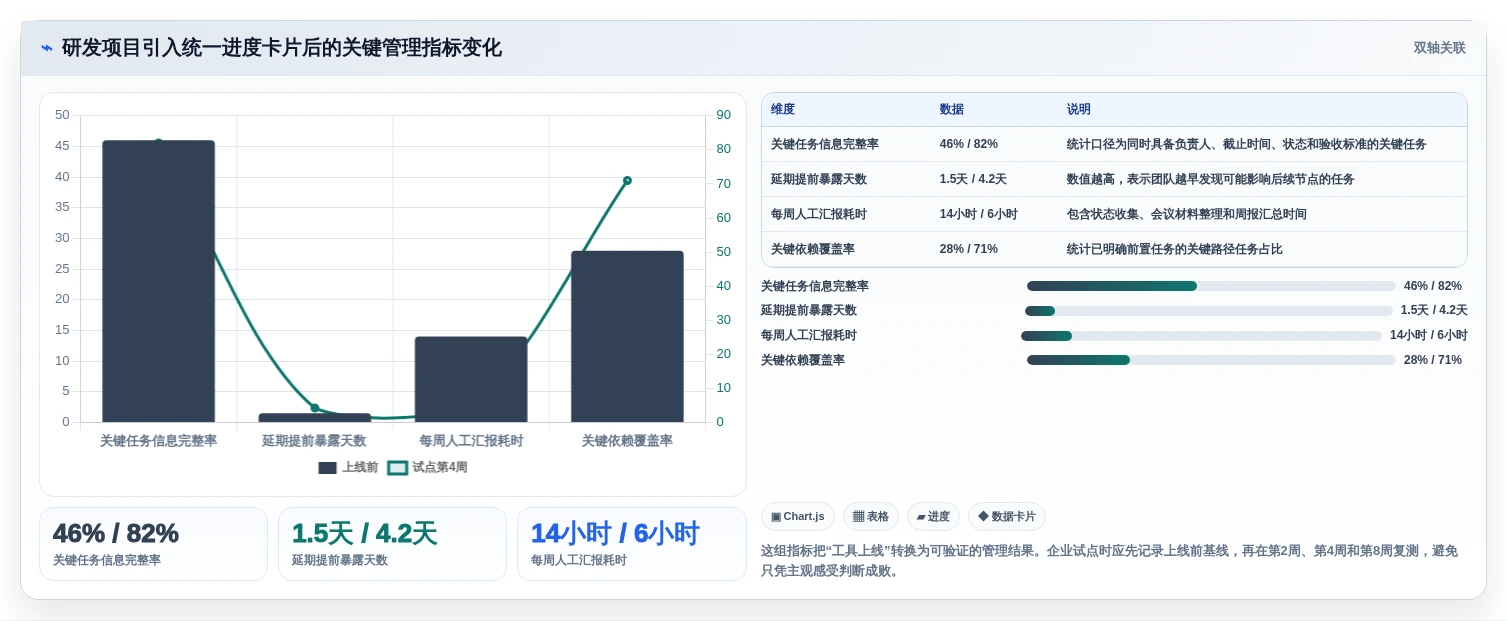Image resolution: width=1507 pixels, height=621 pixels.
Task: Click the 关键任务信息完整率 bar in chart
Action: coord(158,281)
